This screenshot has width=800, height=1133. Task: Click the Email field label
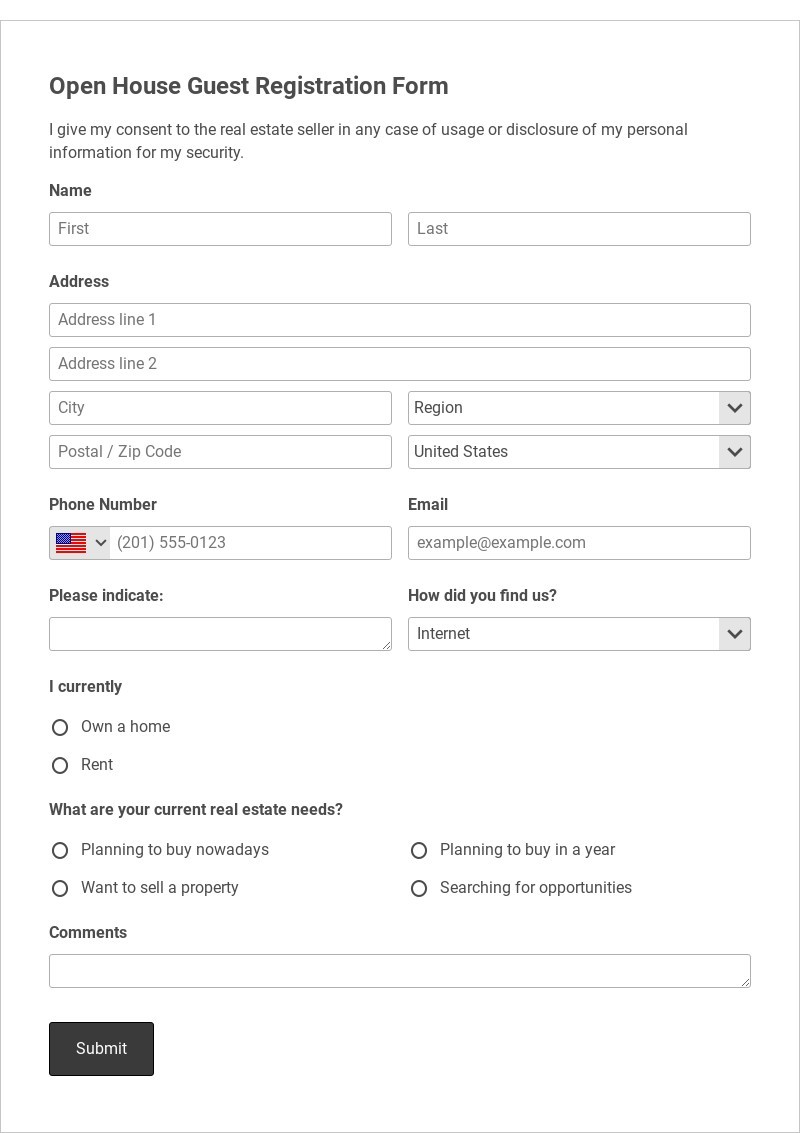pos(428,505)
